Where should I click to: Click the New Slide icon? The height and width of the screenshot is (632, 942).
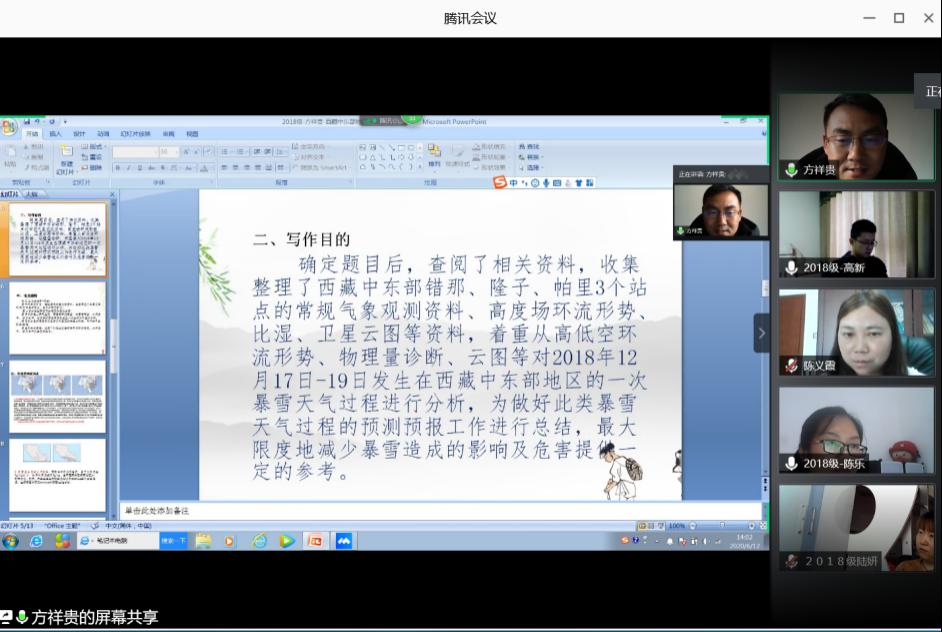pos(66,153)
